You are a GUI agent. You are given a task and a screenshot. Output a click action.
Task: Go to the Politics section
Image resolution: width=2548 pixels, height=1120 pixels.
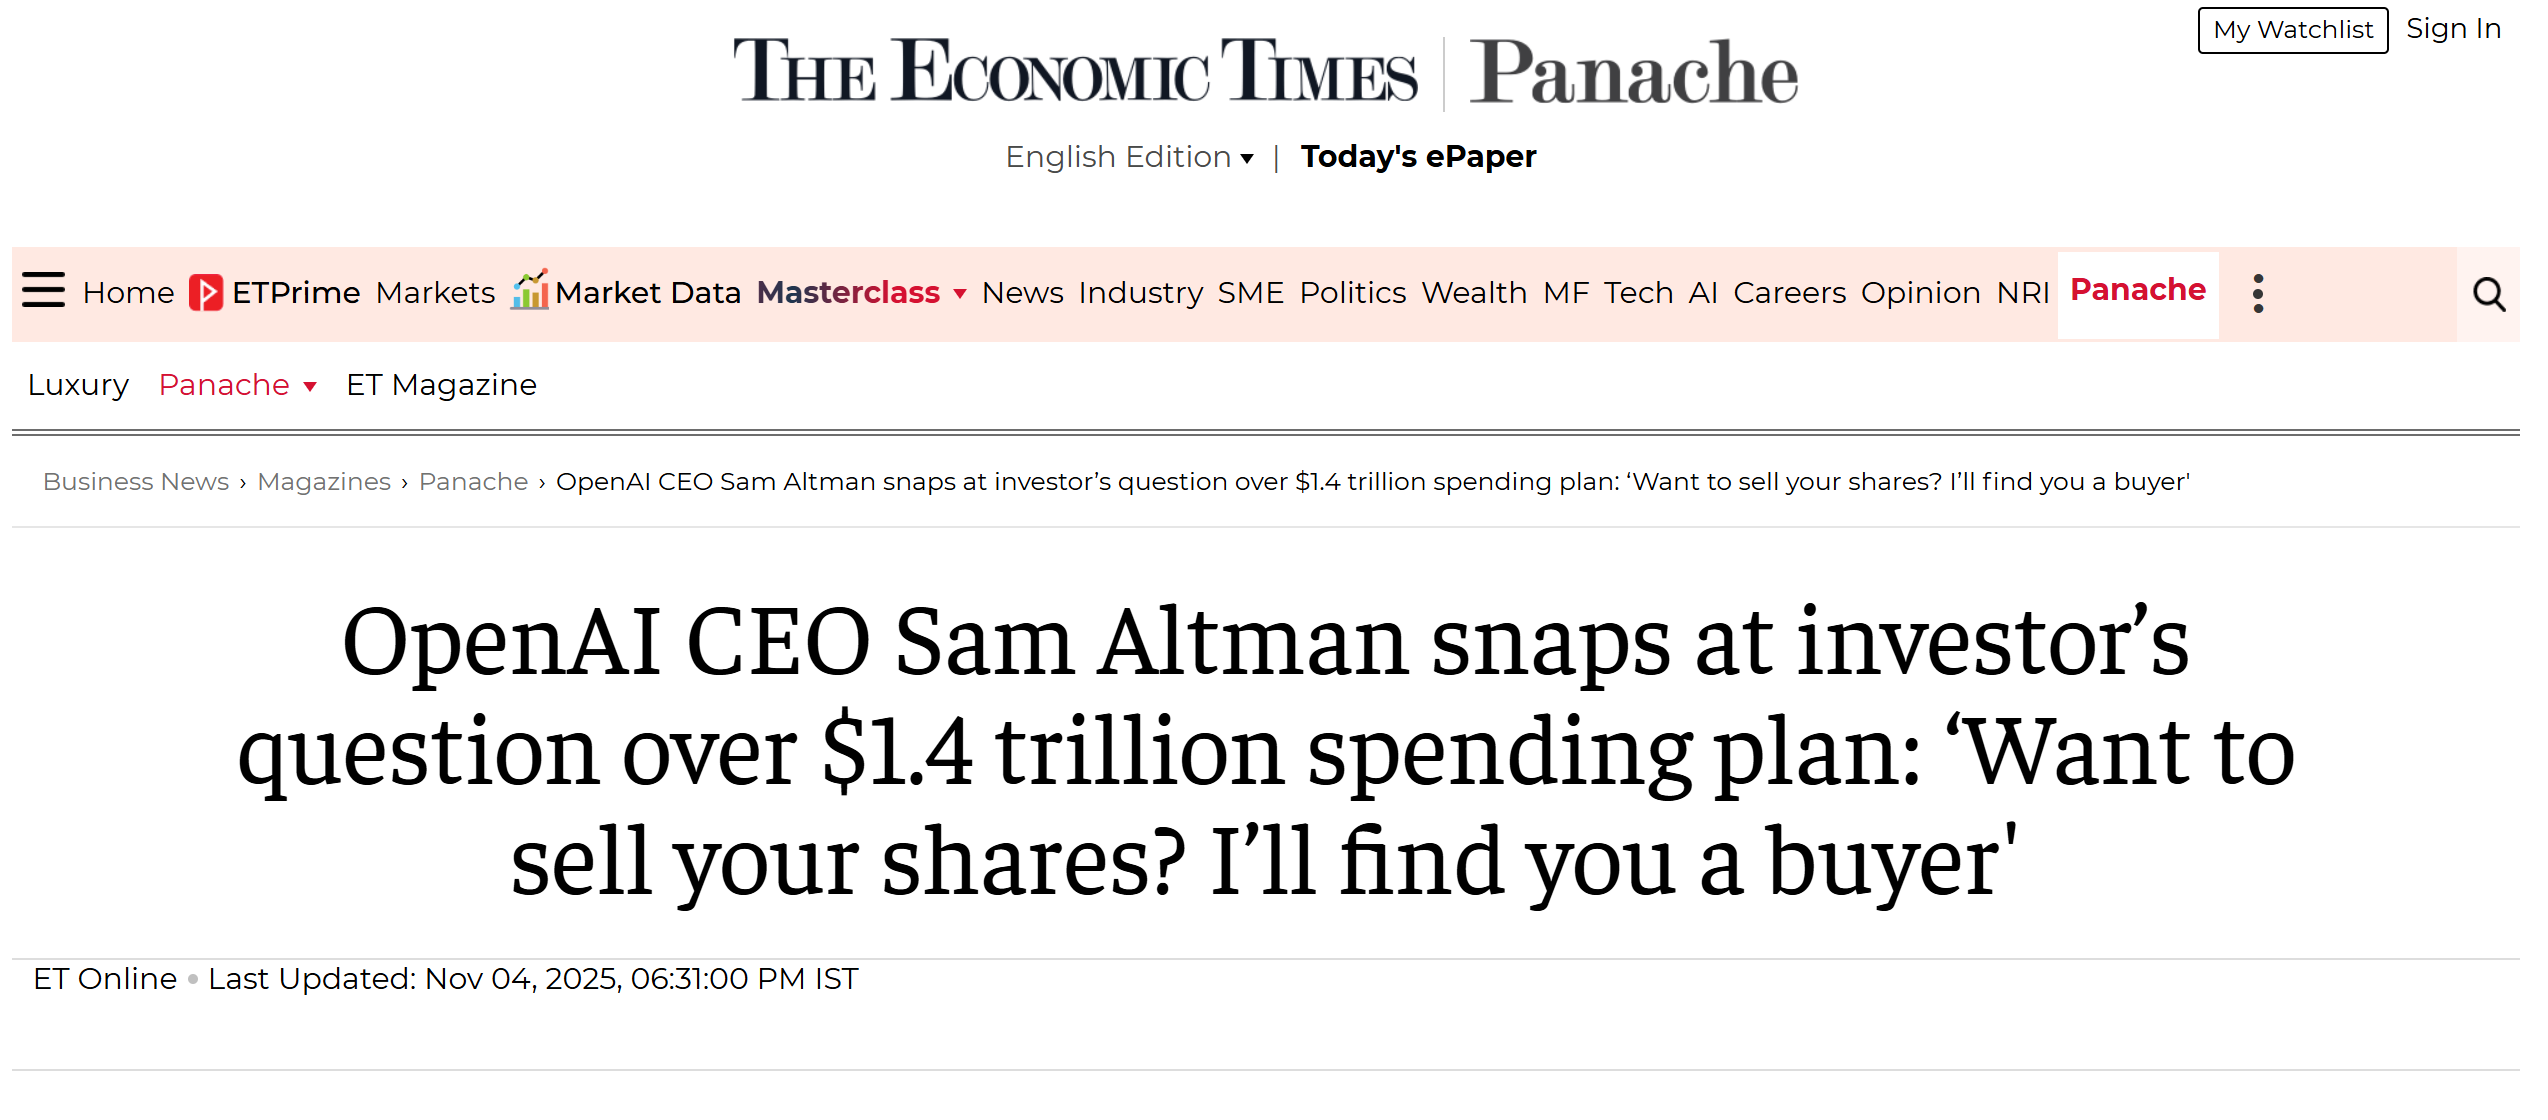point(1352,293)
